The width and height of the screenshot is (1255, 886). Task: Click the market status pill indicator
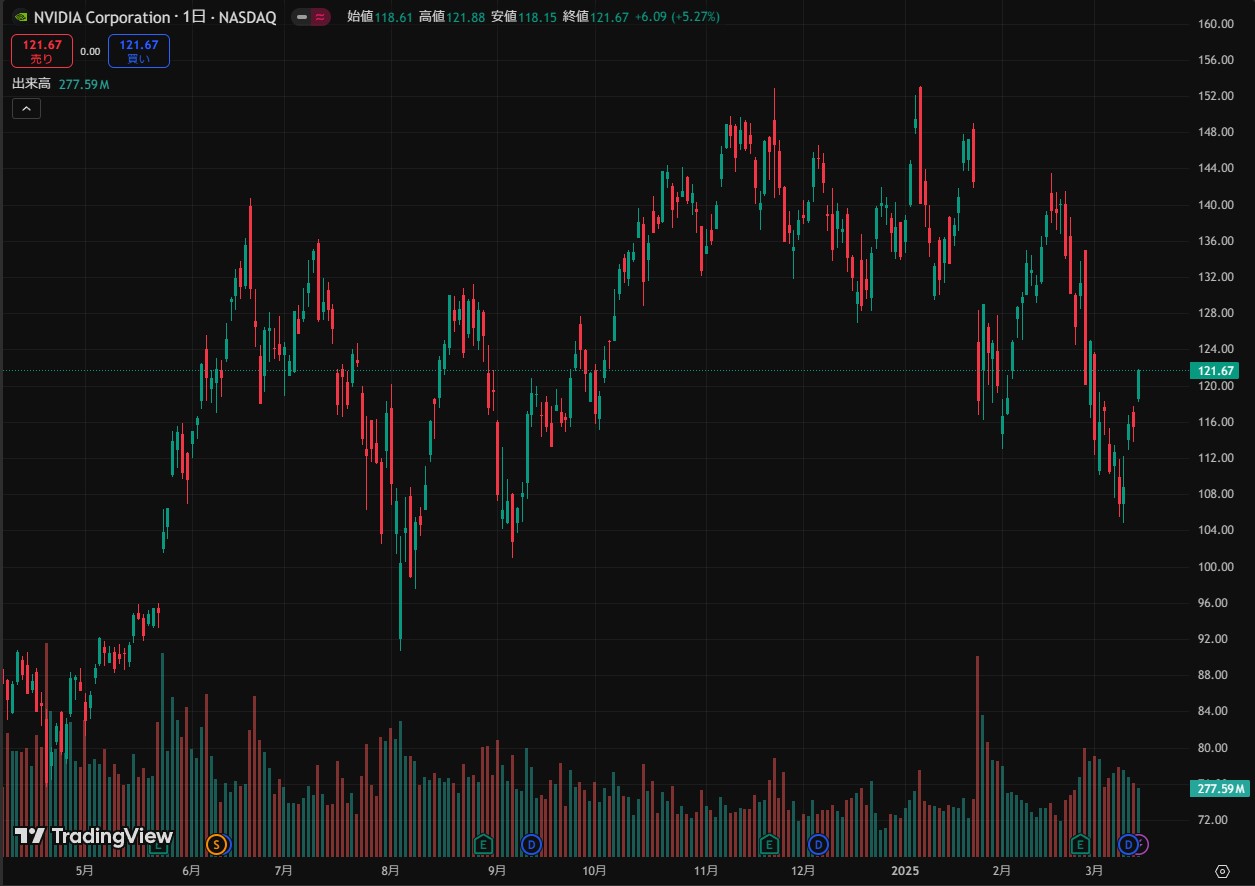click(x=311, y=17)
